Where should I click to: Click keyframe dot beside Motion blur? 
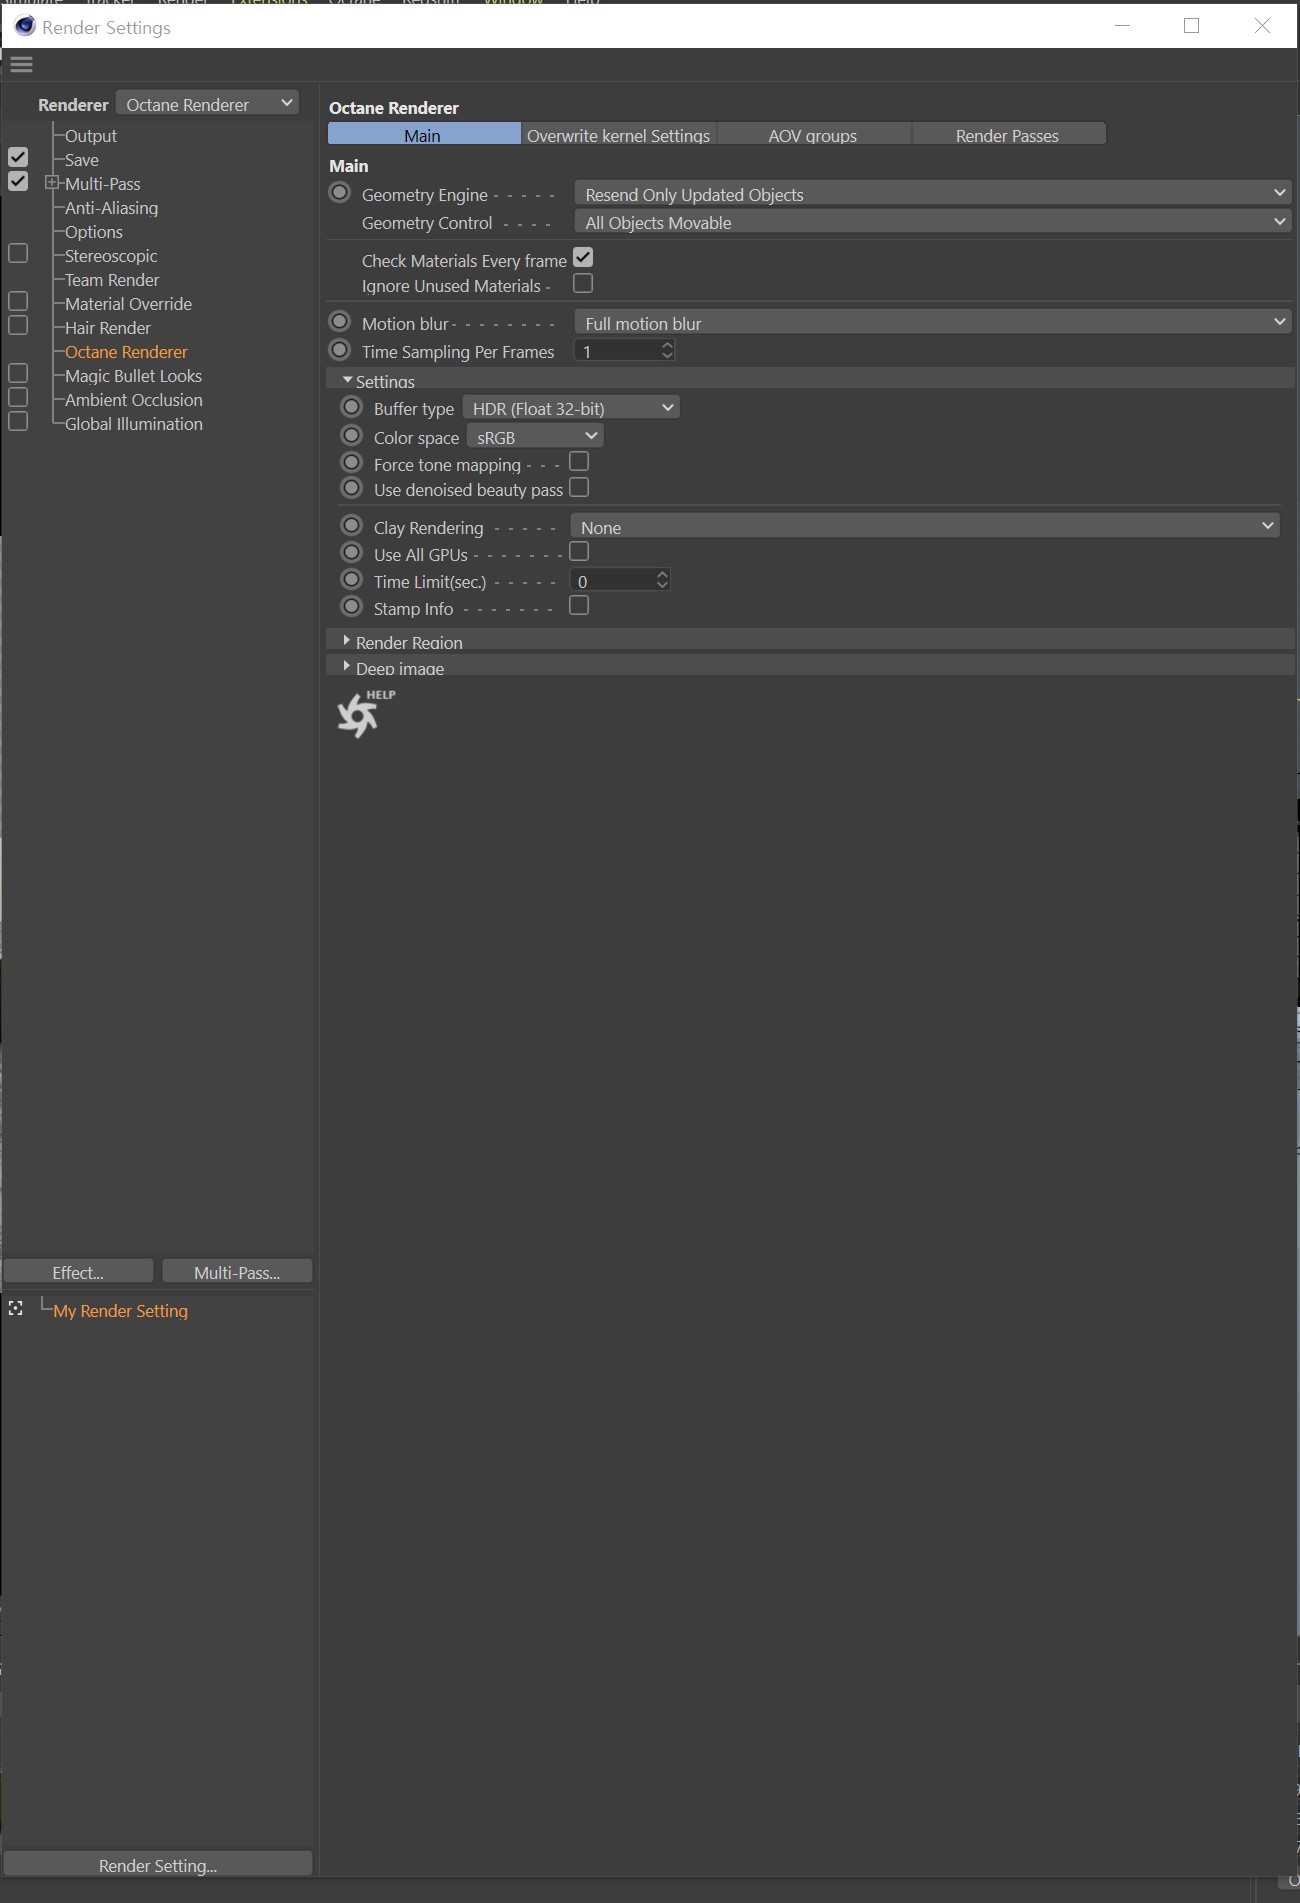click(x=340, y=322)
